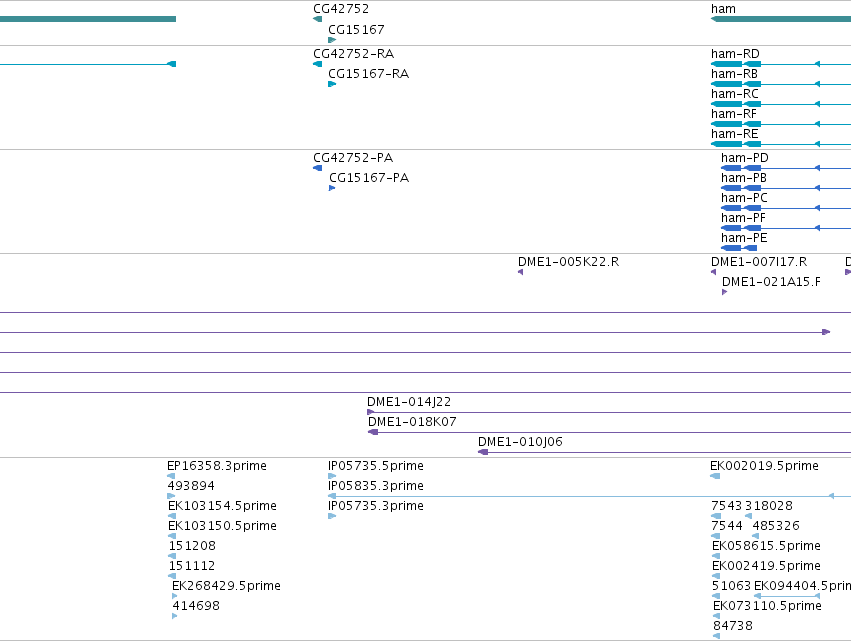Select the ham gene bar glyph
The width and height of the screenshot is (851, 641).
coord(781,20)
